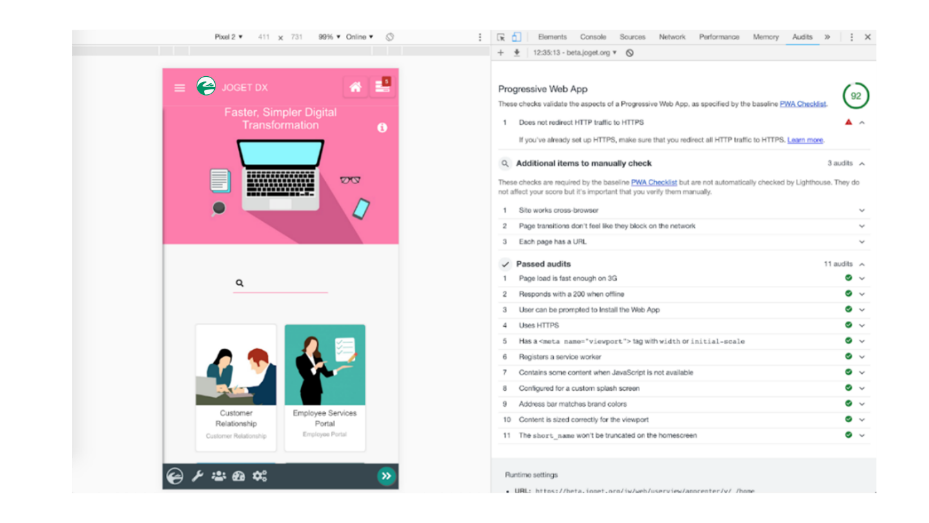Open the Online network throttling dropdown
The image size is (929, 523).
[359, 37]
